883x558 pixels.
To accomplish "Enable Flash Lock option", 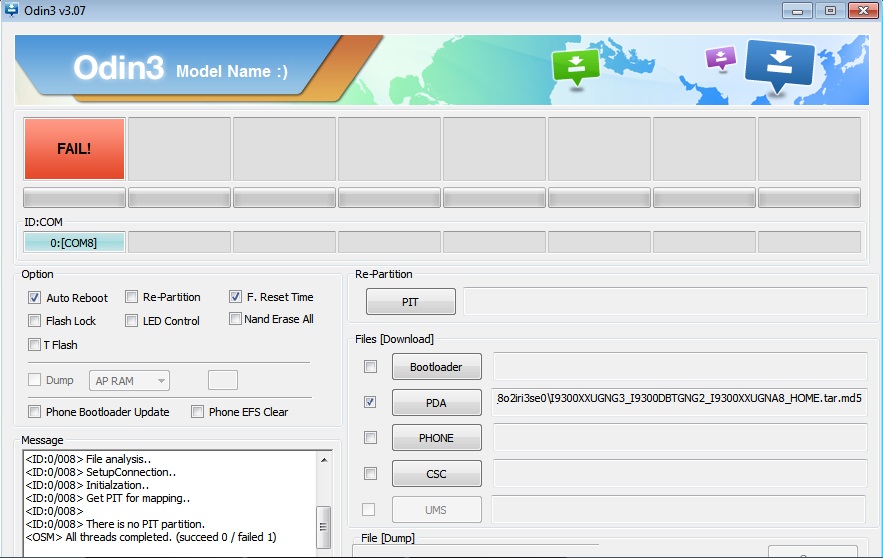I will tap(34, 320).
